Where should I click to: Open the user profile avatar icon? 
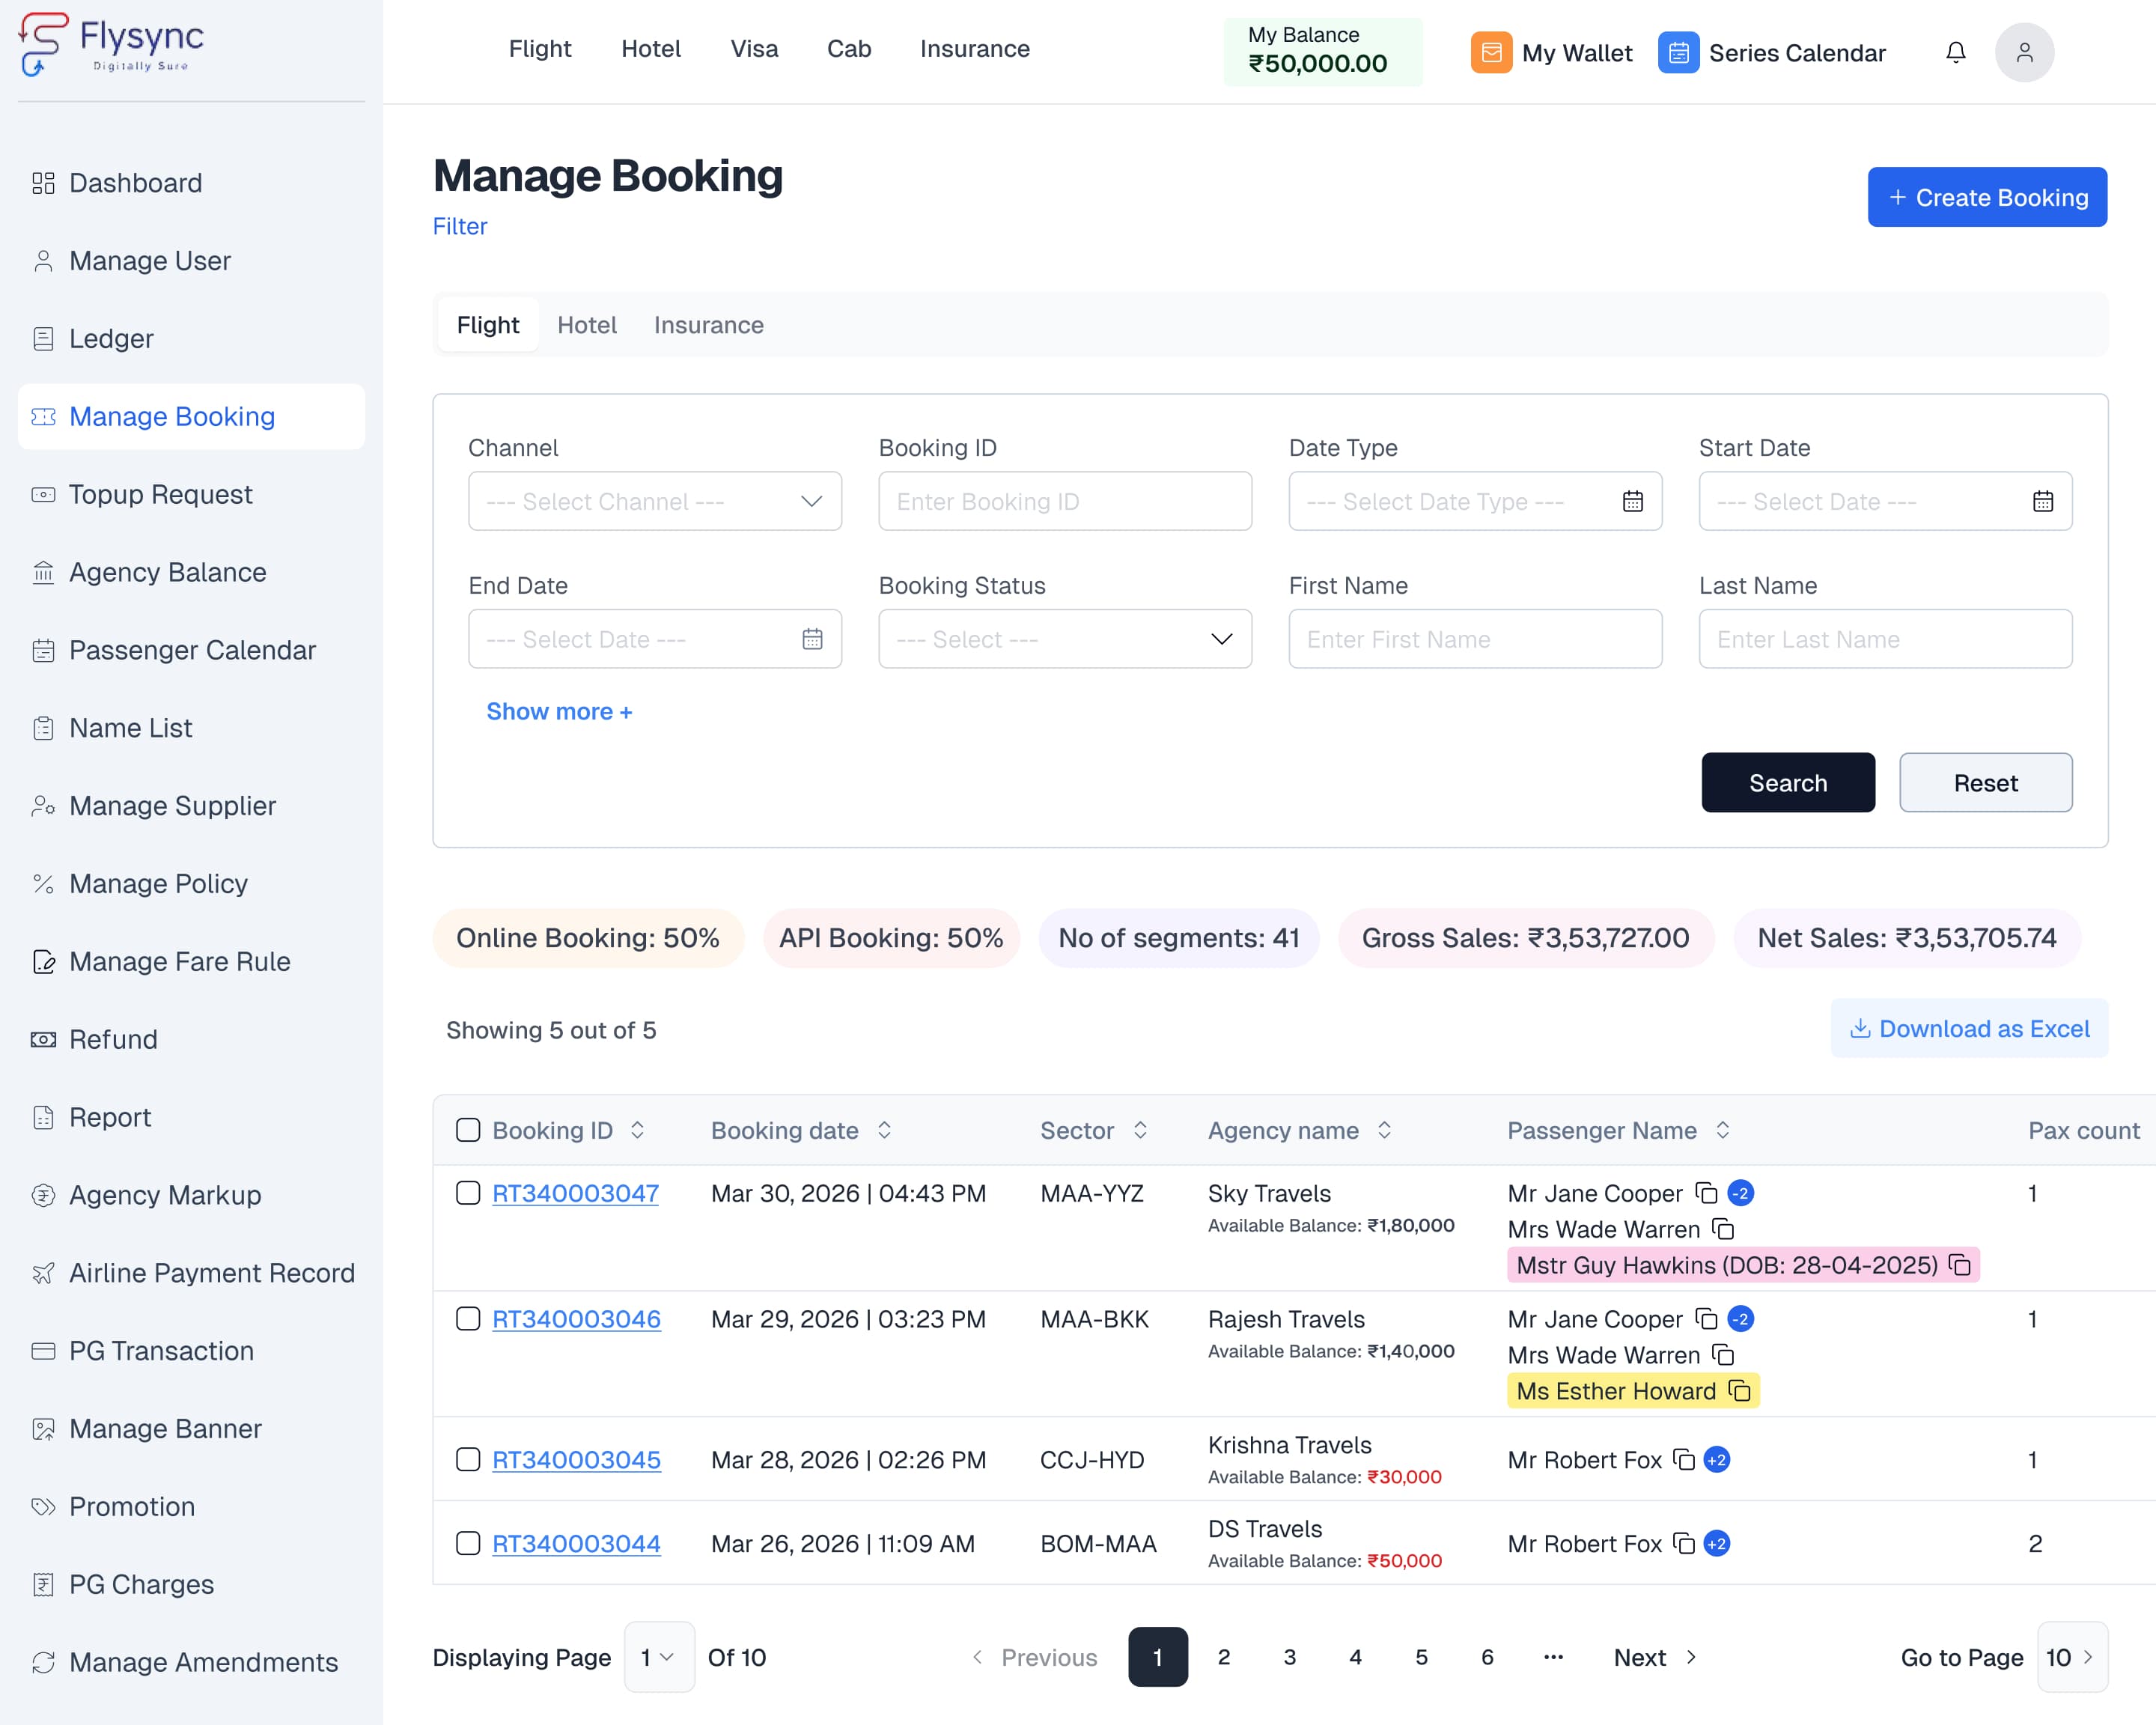(x=2024, y=52)
